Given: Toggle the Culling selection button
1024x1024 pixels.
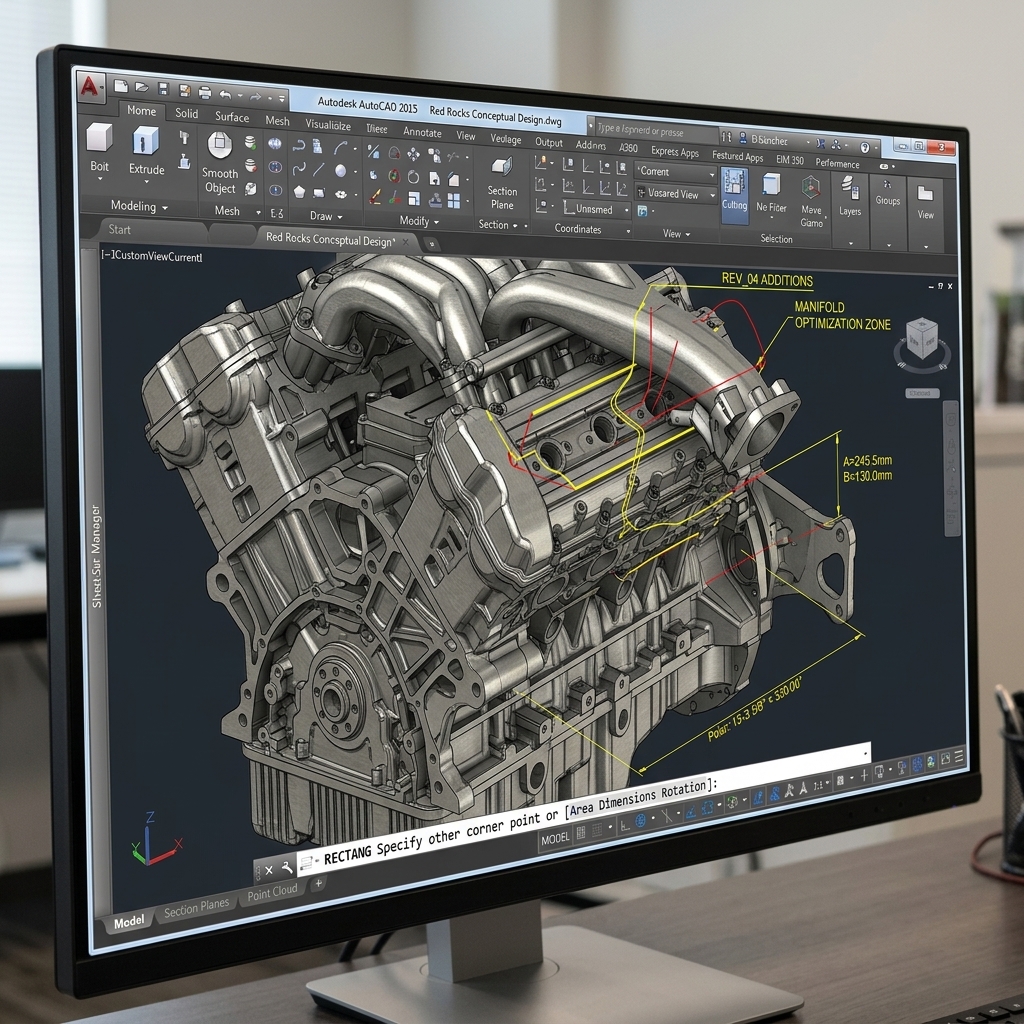Looking at the screenshot, I should (735, 195).
